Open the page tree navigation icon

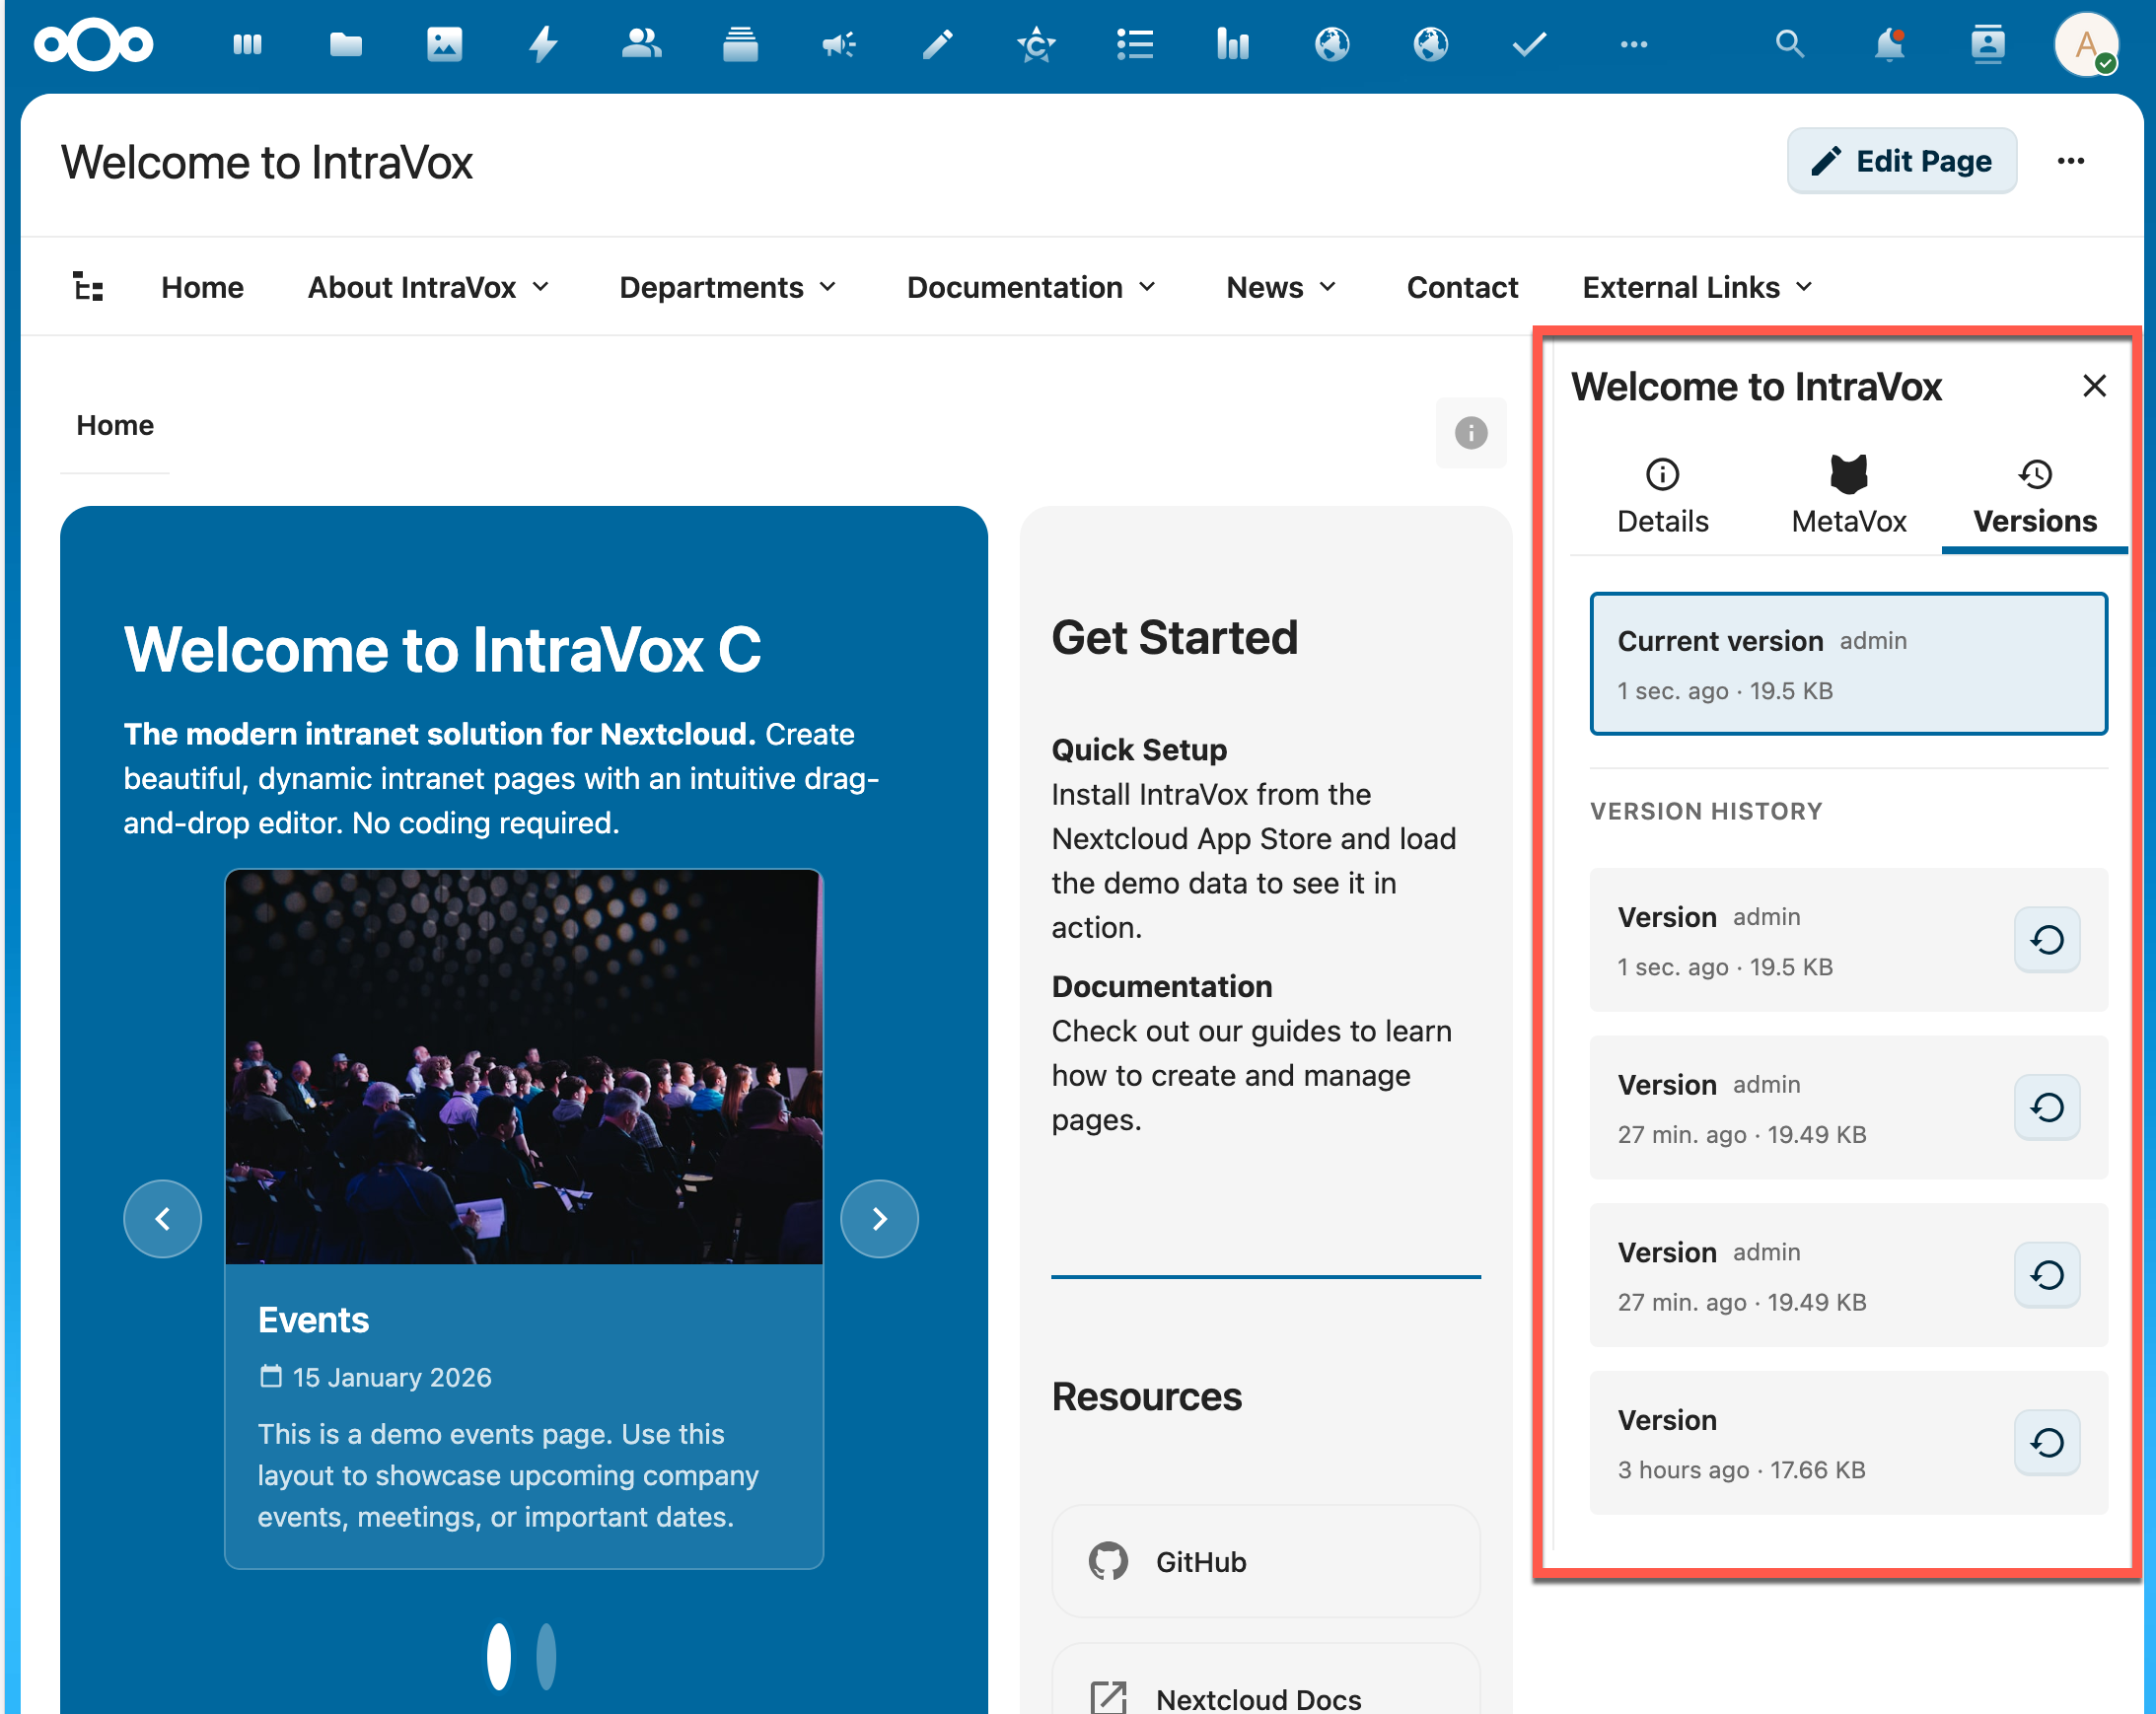coord(88,287)
